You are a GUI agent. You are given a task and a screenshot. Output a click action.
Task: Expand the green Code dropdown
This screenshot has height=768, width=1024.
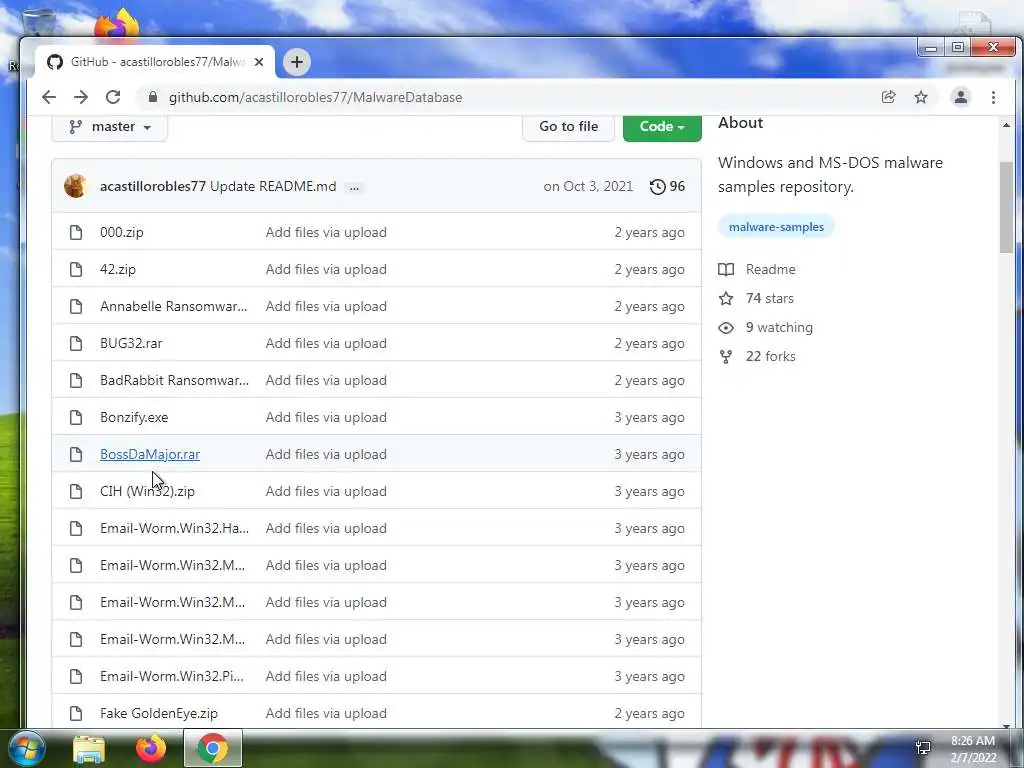(x=662, y=127)
